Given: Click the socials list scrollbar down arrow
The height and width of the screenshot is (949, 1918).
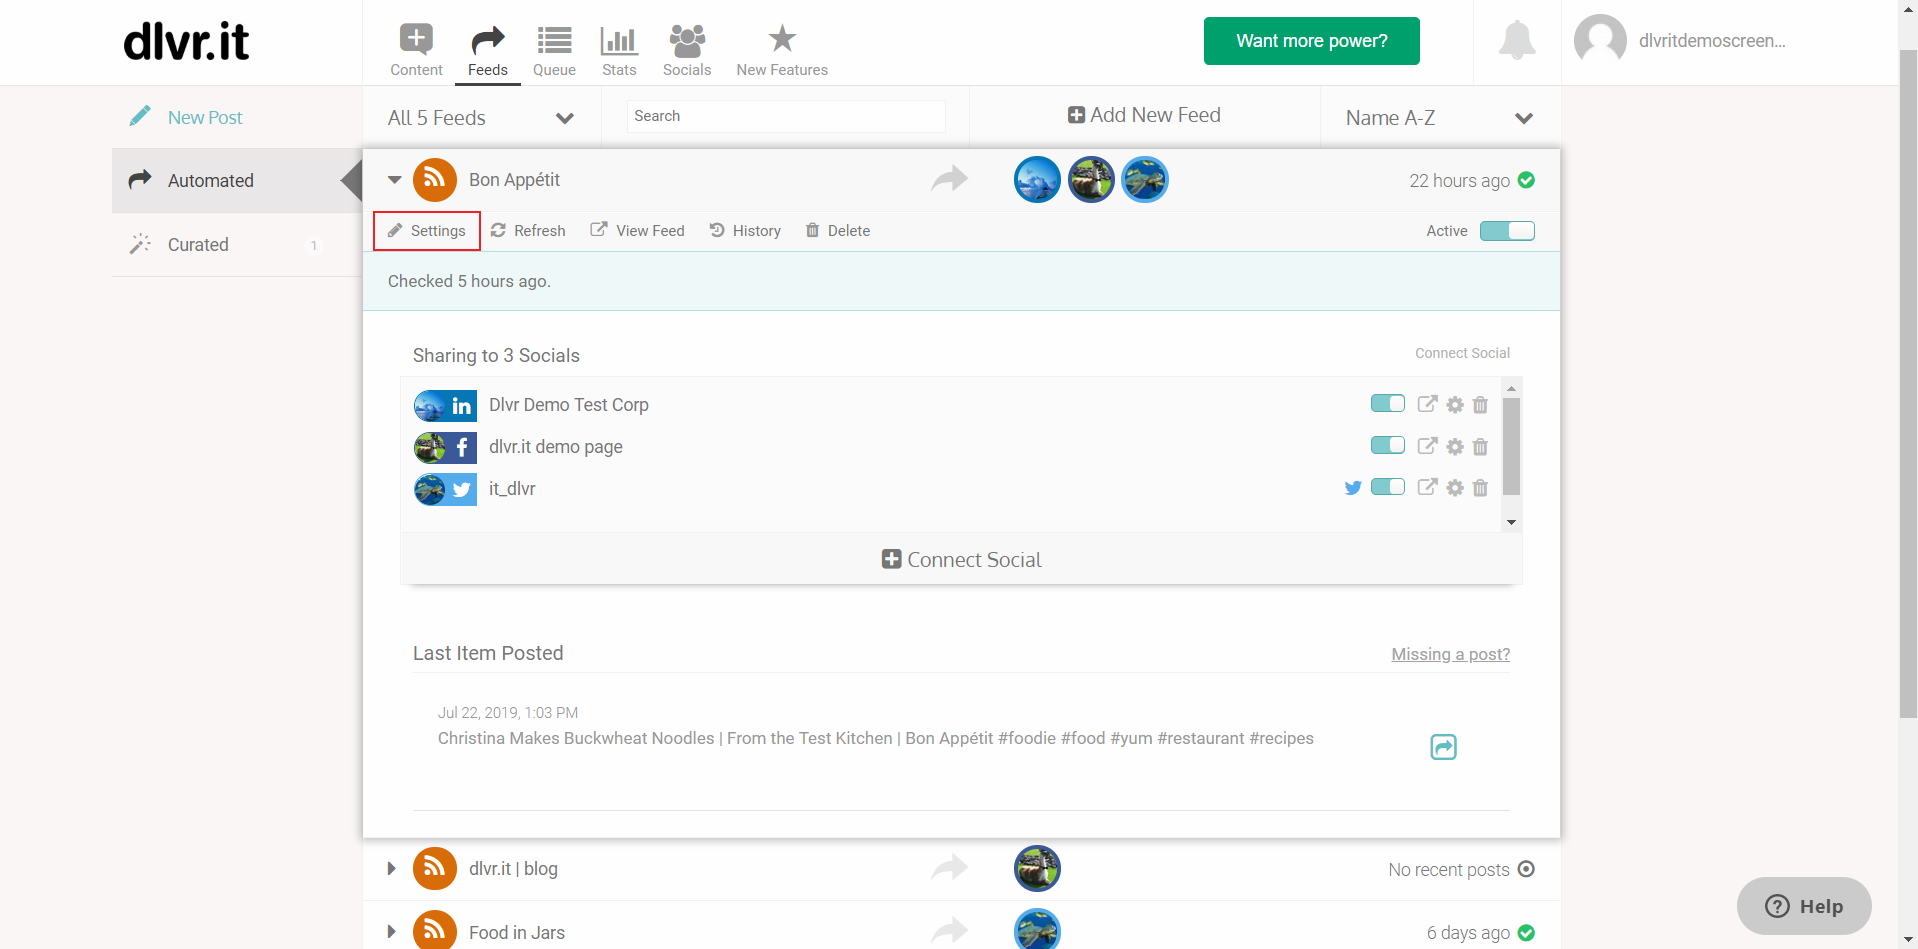Looking at the screenshot, I should coord(1511,522).
